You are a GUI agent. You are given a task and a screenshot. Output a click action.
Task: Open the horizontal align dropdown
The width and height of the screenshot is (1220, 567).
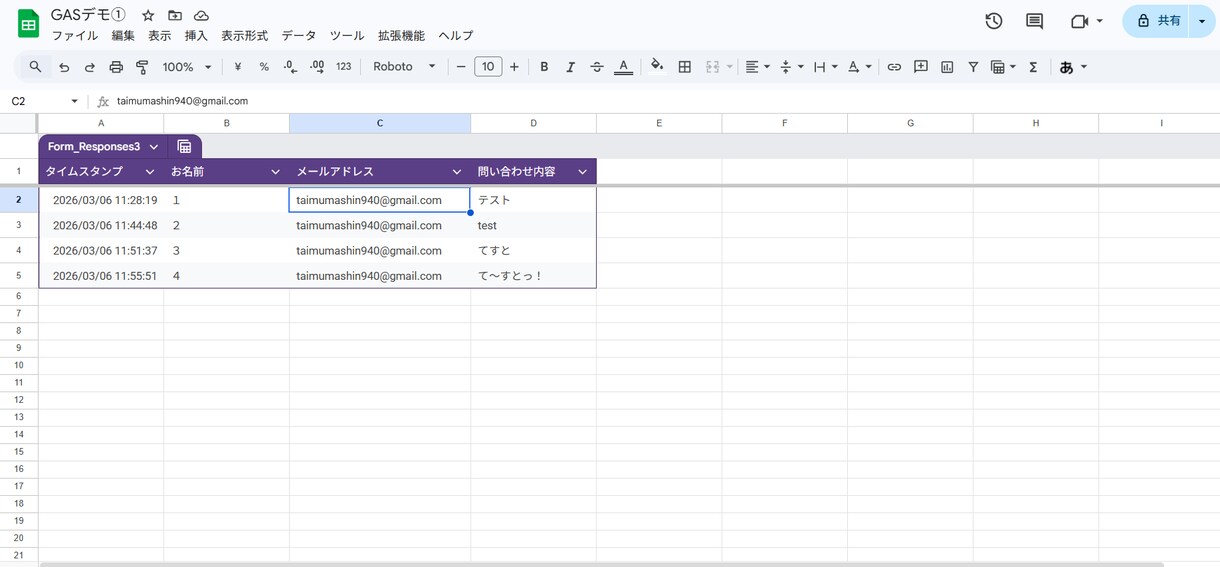(x=757, y=67)
